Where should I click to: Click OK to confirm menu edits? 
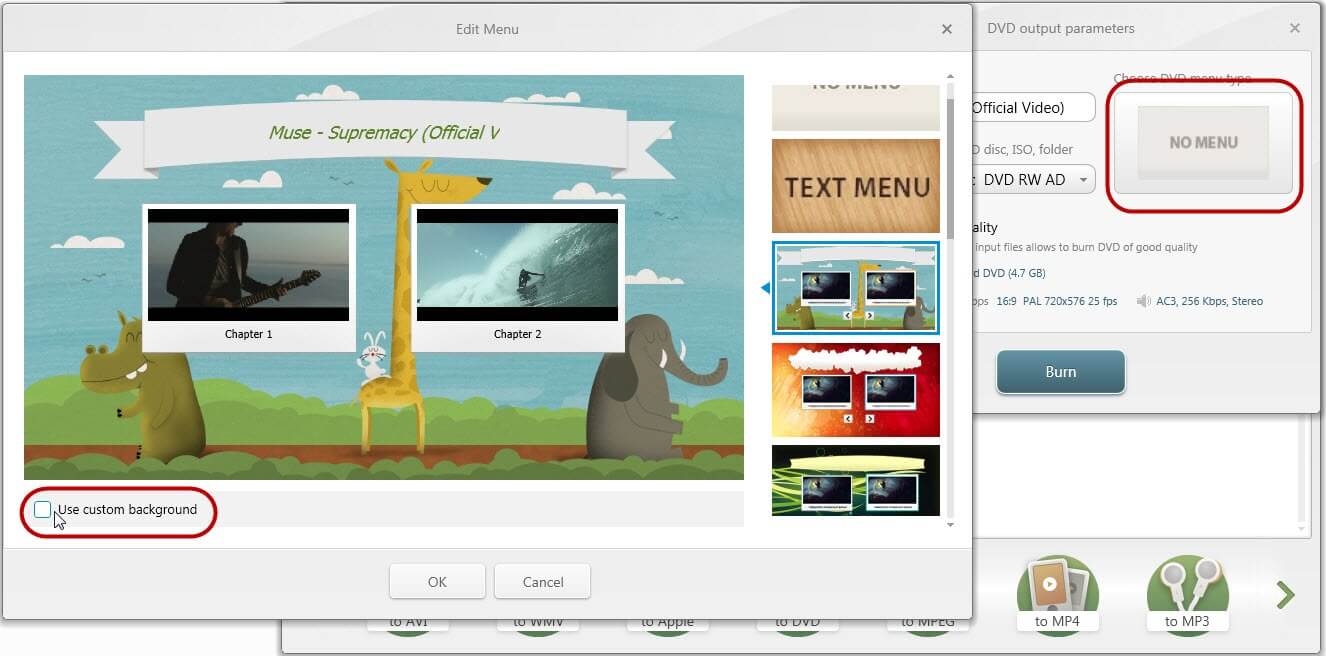(437, 581)
